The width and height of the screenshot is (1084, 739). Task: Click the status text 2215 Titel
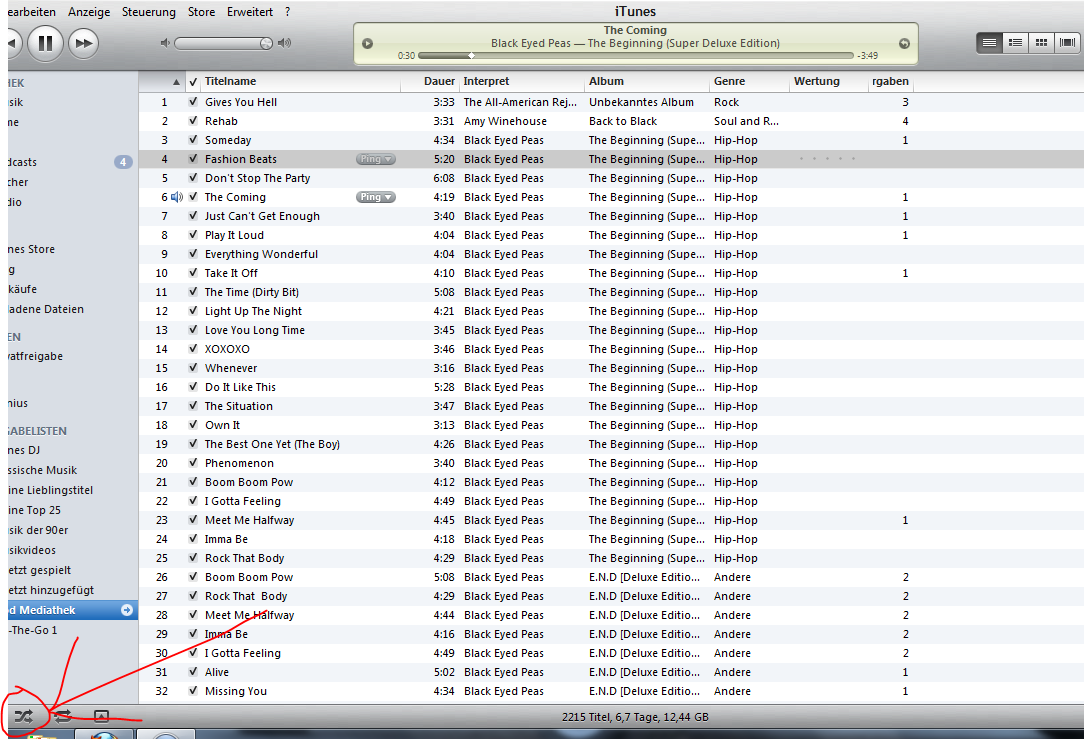pos(588,717)
